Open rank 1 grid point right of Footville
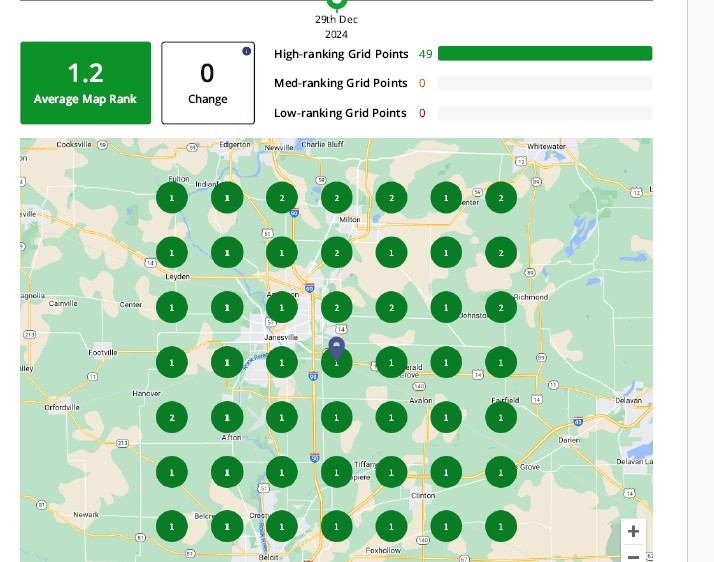Screen dimensions: 714x562 172,363
